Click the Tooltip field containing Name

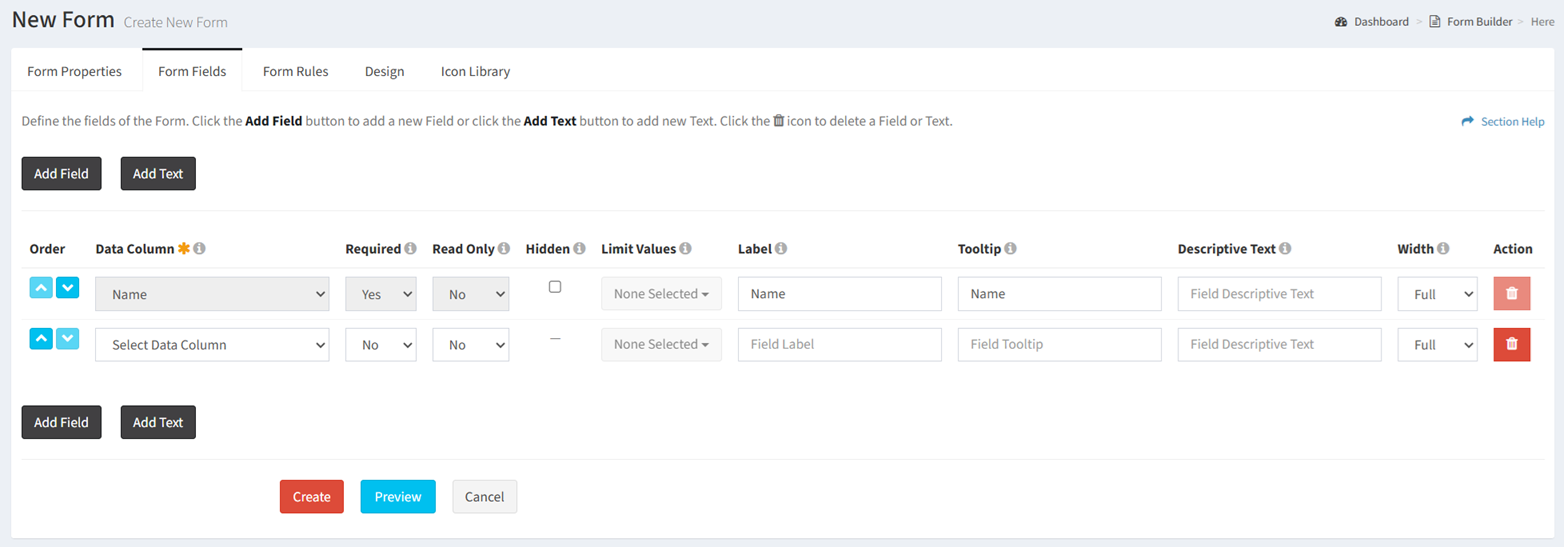click(1060, 294)
